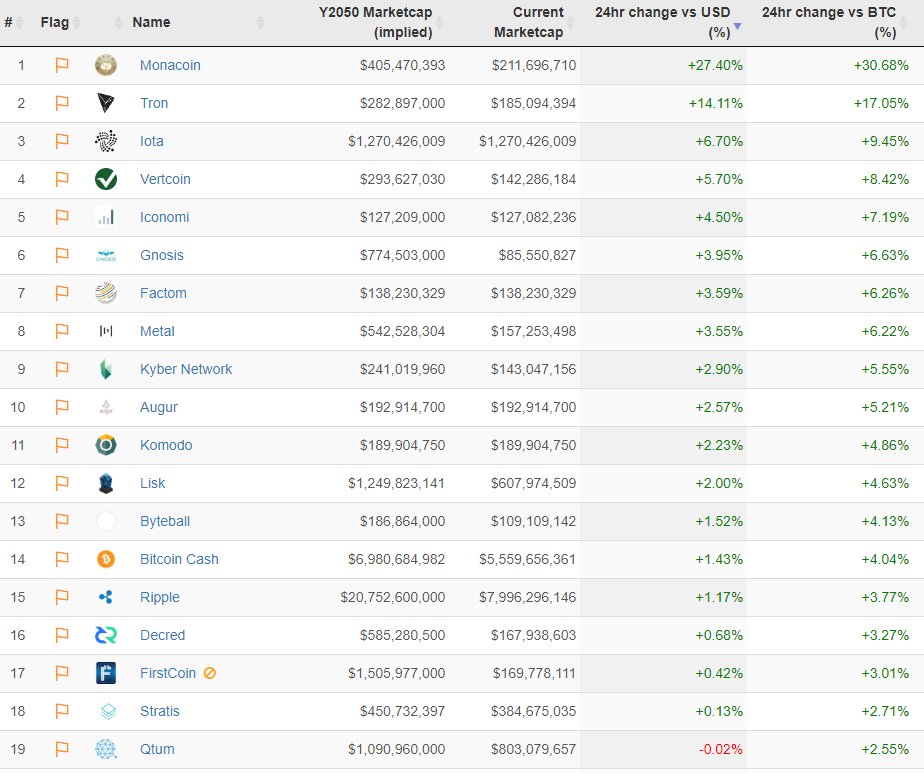The height and width of the screenshot is (774, 924).
Task: Open the Kyber Network link
Action: 186,369
